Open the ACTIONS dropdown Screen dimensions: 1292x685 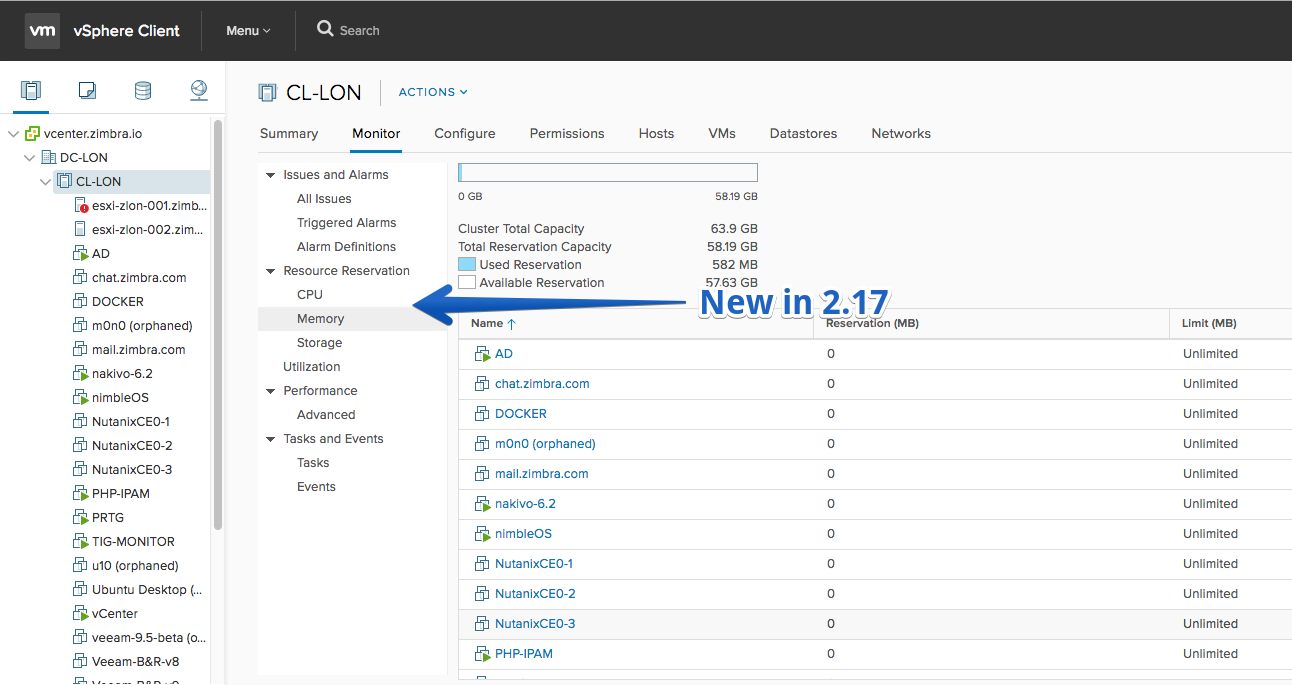(433, 92)
